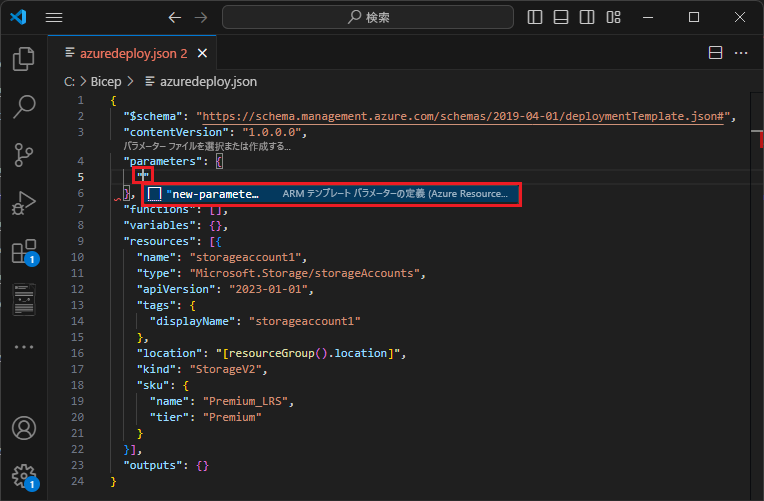Image resolution: width=764 pixels, height=501 pixels.
Task: Close the azuredeploy.json tab
Action: tap(202, 53)
